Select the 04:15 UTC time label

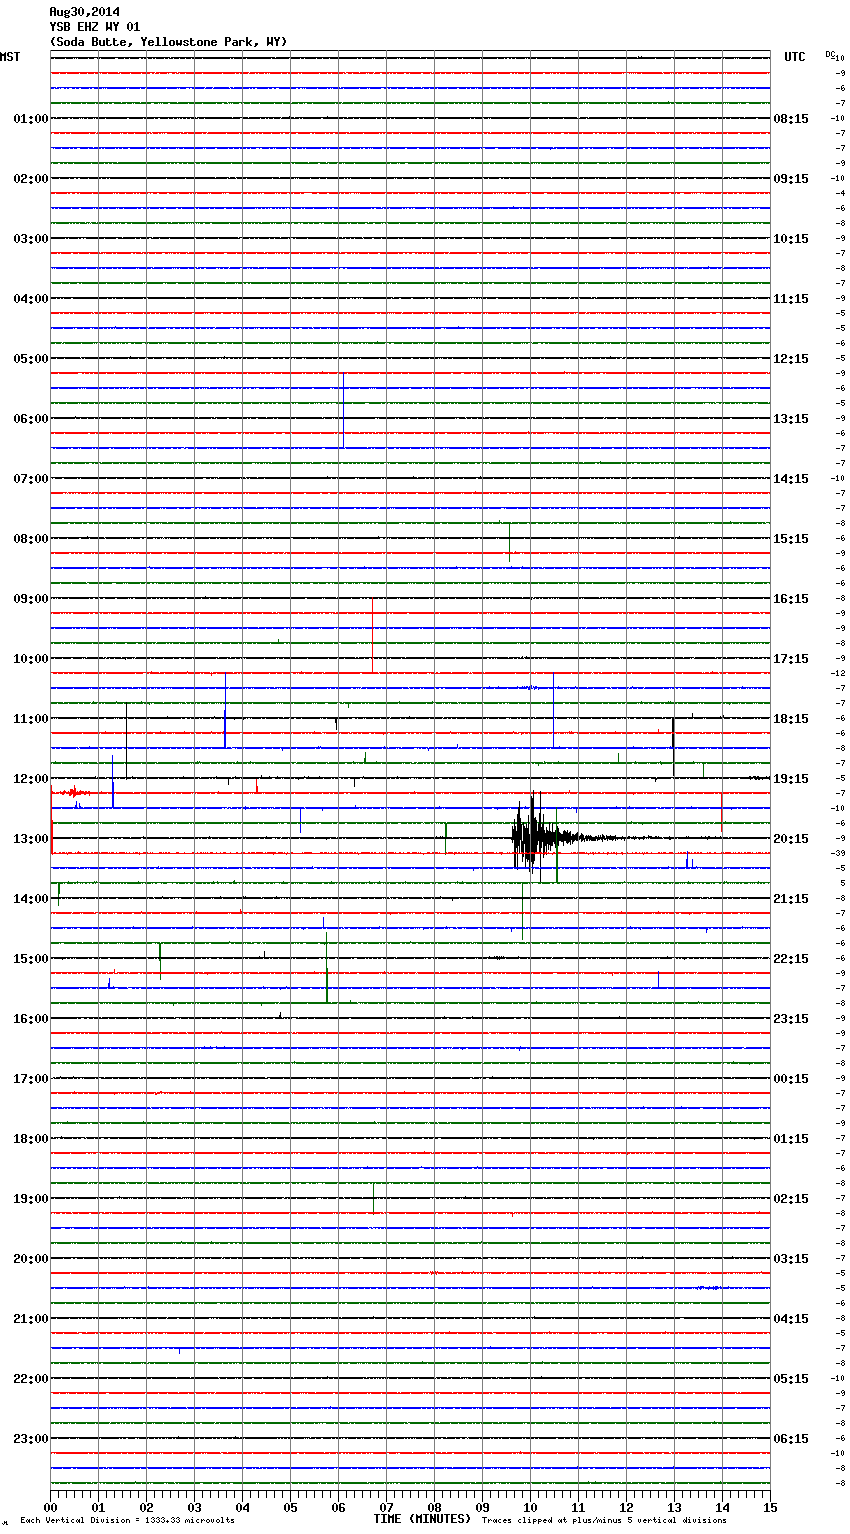pos(791,1319)
